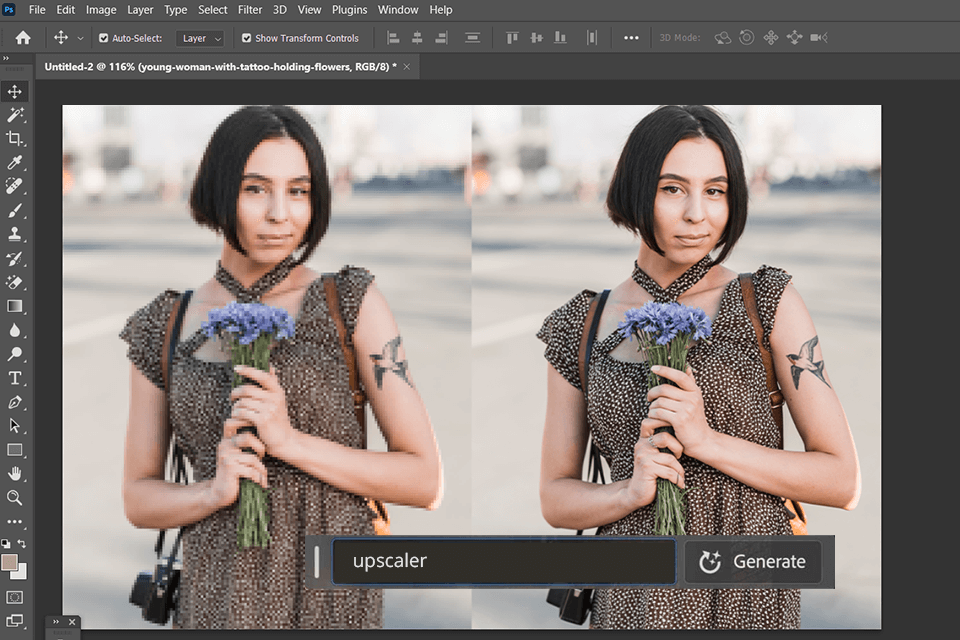This screenshot has width=960, height=640.
Task: Reset to default foreground and background colors
Action: 6,543
